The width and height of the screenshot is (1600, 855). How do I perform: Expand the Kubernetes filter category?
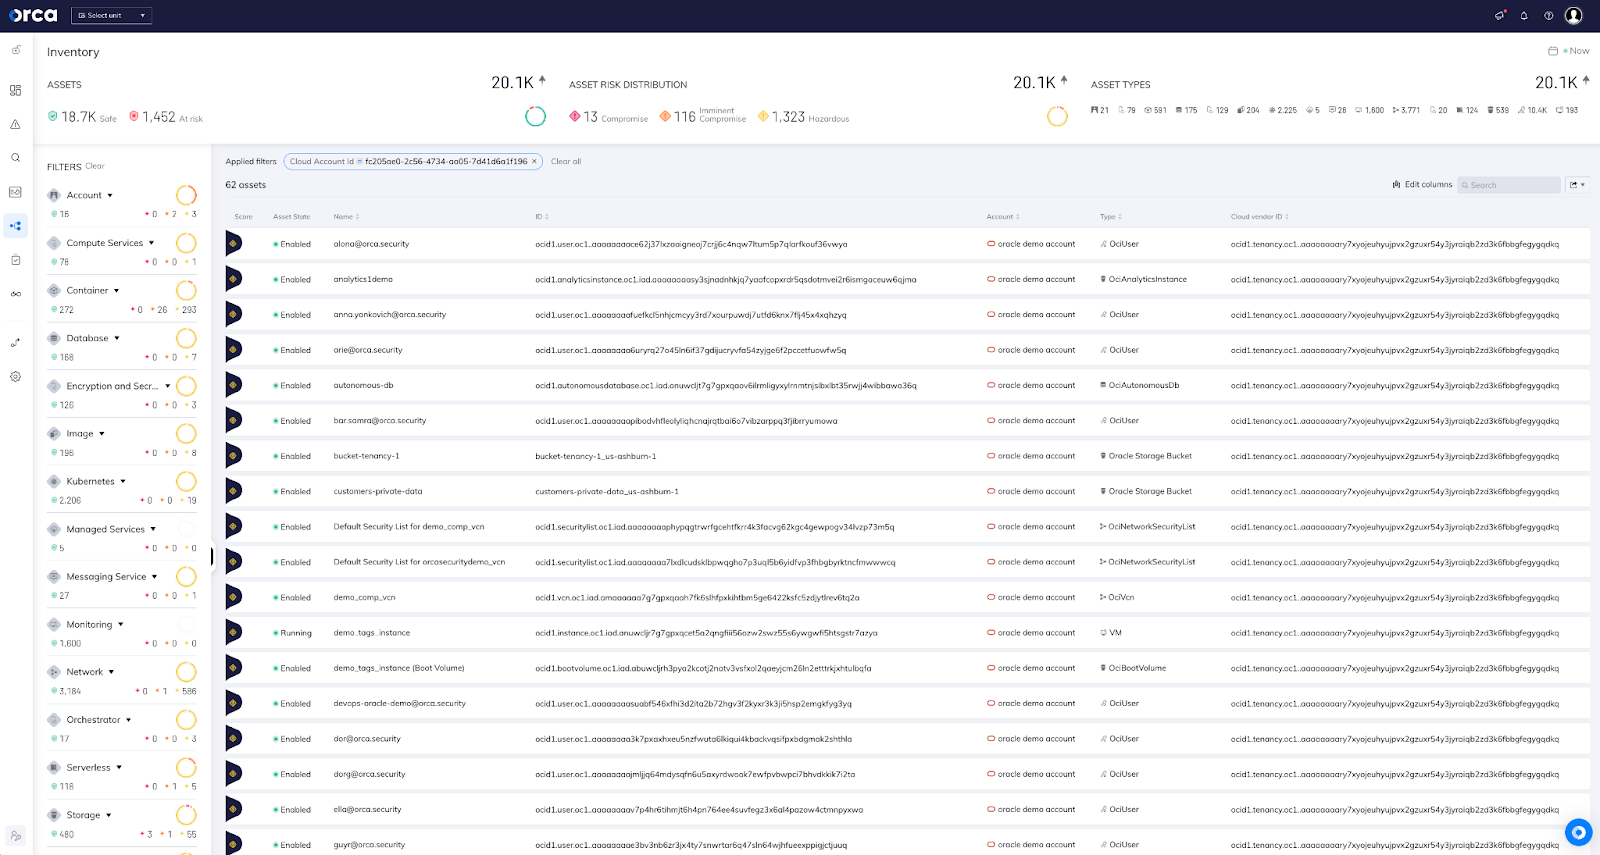coord(96,481)
